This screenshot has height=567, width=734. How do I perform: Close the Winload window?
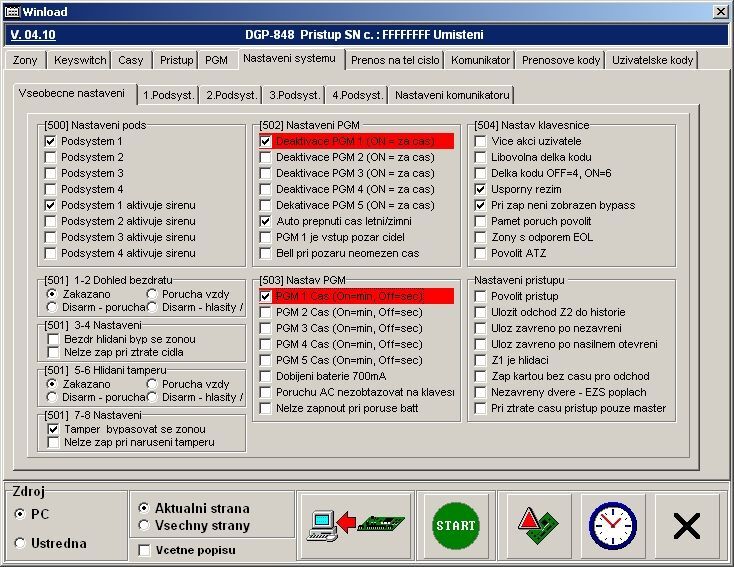pos(720,11)
